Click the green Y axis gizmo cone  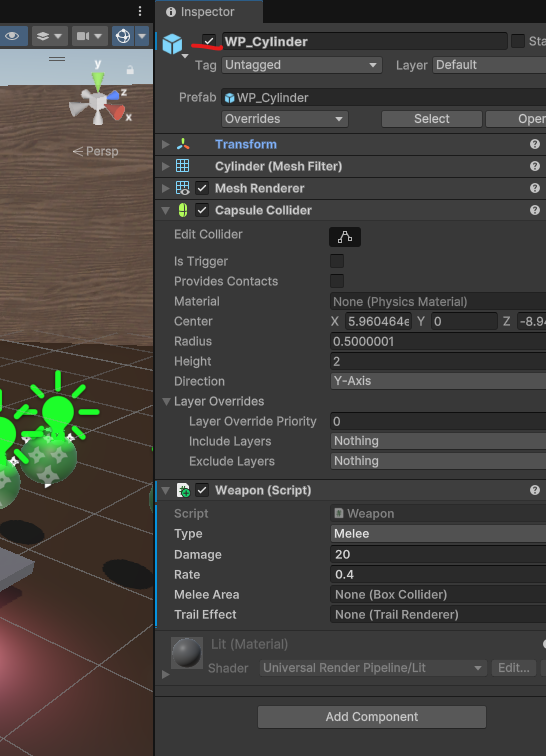click(98, 81)
